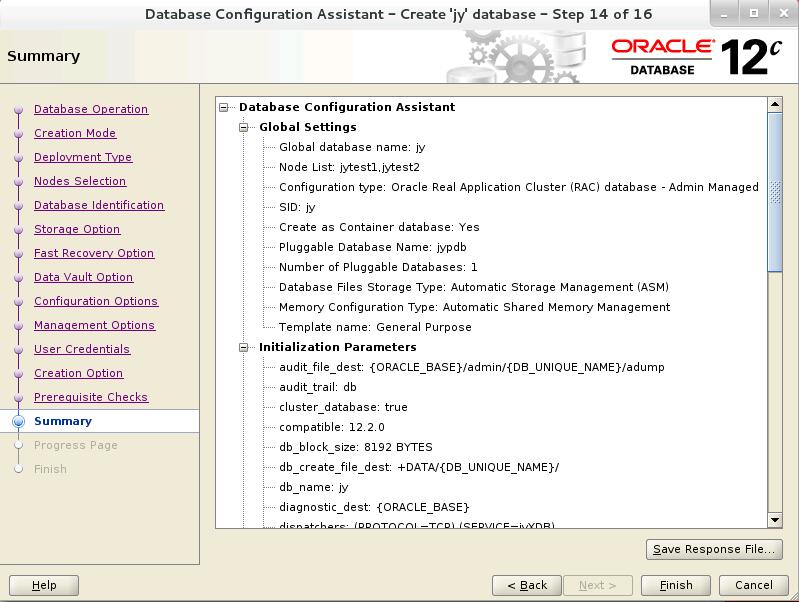Go back with the Back button
The image size is (799, 602).
coord(527,585)
